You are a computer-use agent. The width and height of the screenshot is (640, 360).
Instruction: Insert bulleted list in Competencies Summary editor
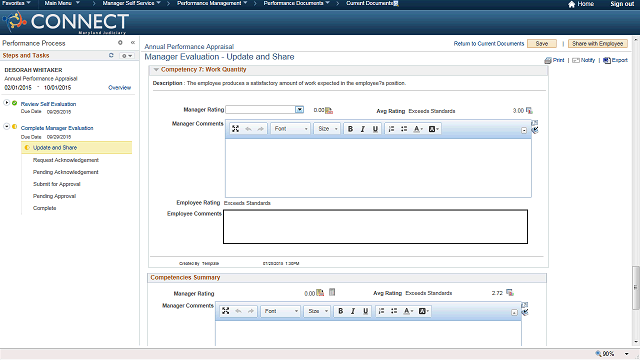394,311
